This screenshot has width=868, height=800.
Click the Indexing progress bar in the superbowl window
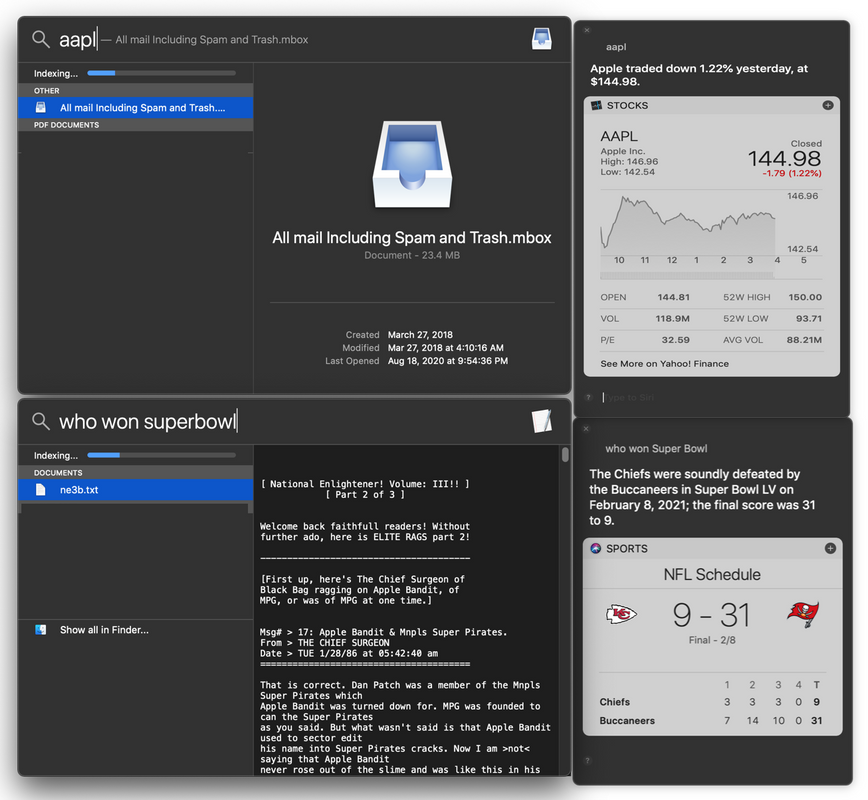click(161, 455)
